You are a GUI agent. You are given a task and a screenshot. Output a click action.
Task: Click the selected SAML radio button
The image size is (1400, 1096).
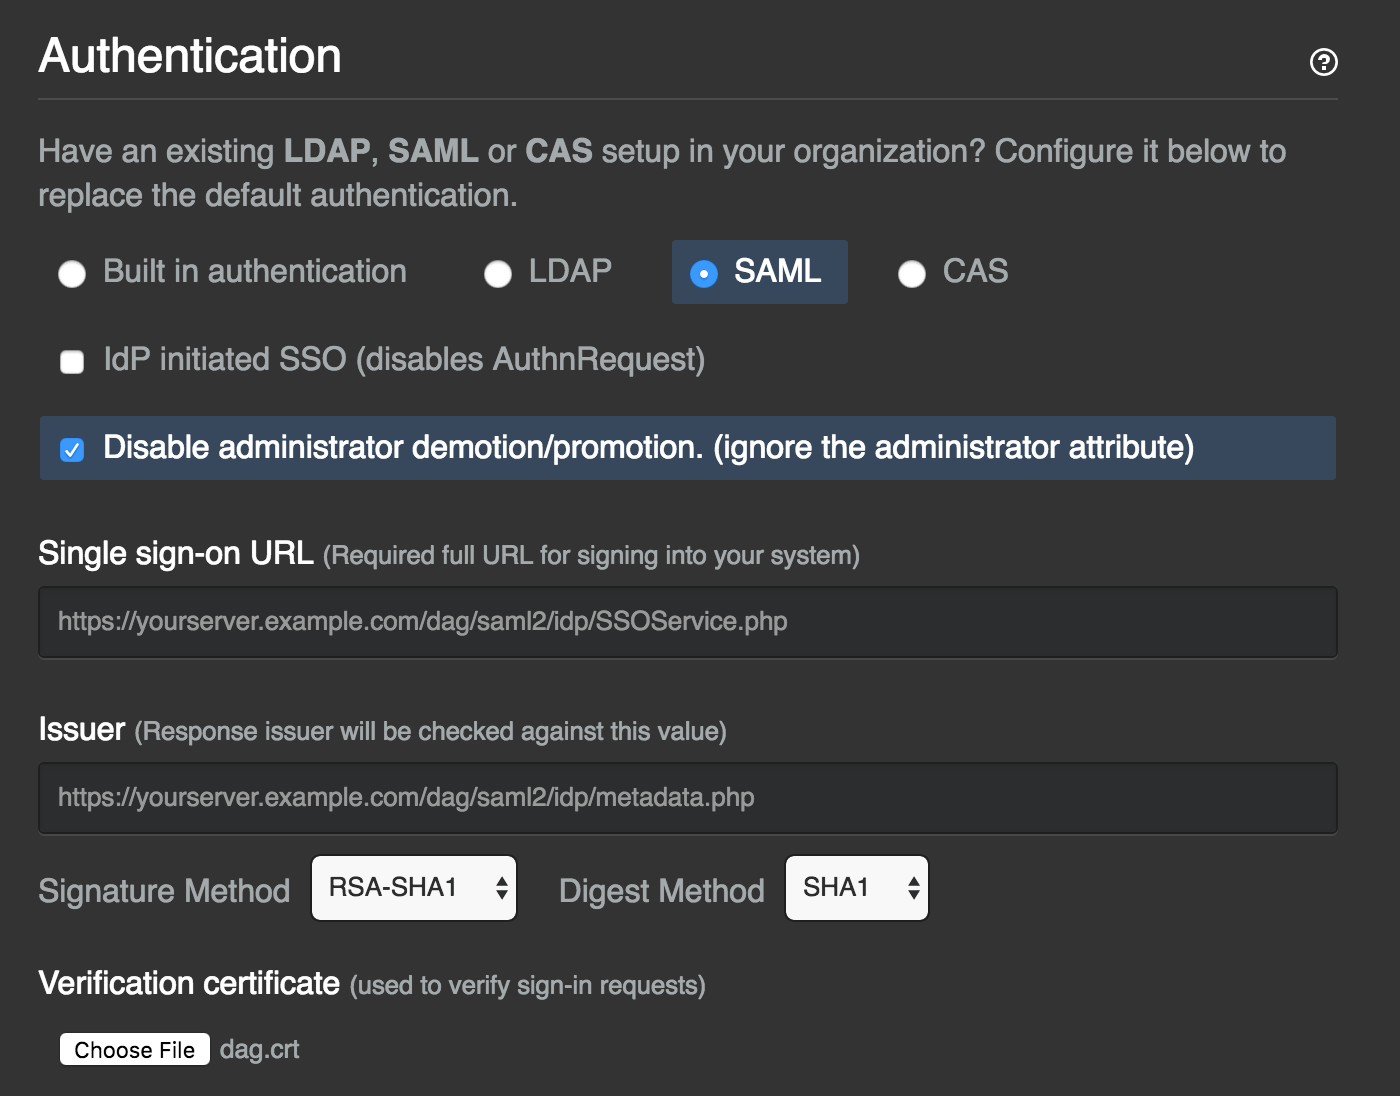[x=704, y=271]
